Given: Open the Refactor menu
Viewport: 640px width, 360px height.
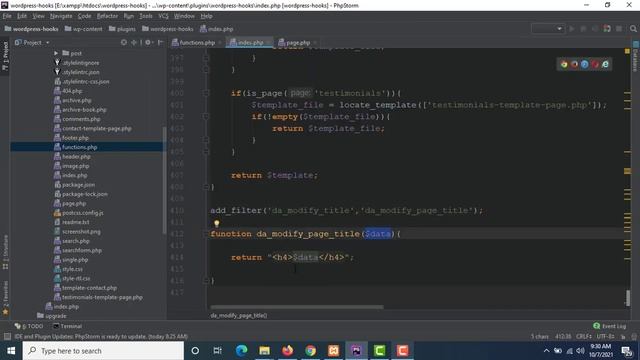Looking at the screenshot, I should point(107,16).
